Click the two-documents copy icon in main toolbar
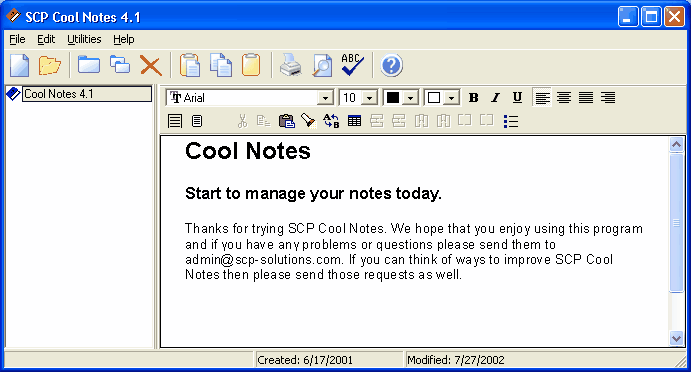The image size is (691, 372). pyautogui.click(x=221, y=65)
